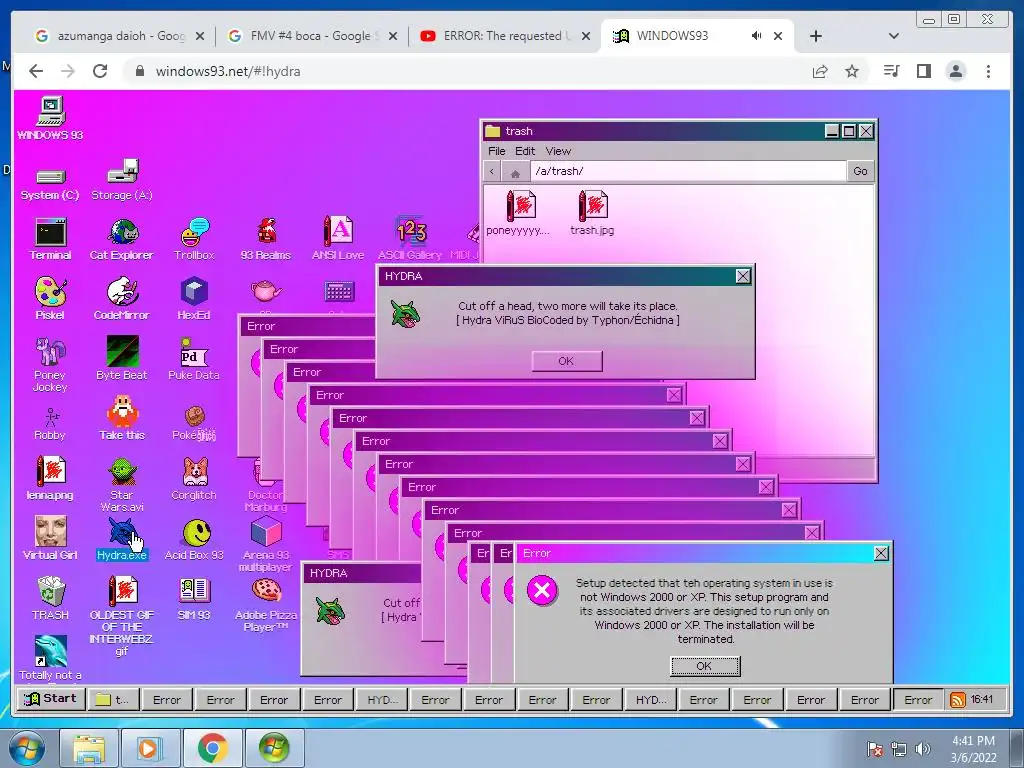Open Chrome from the Windows taskbar
Viewport: 1024px width, 768px height.
[212, 748]
